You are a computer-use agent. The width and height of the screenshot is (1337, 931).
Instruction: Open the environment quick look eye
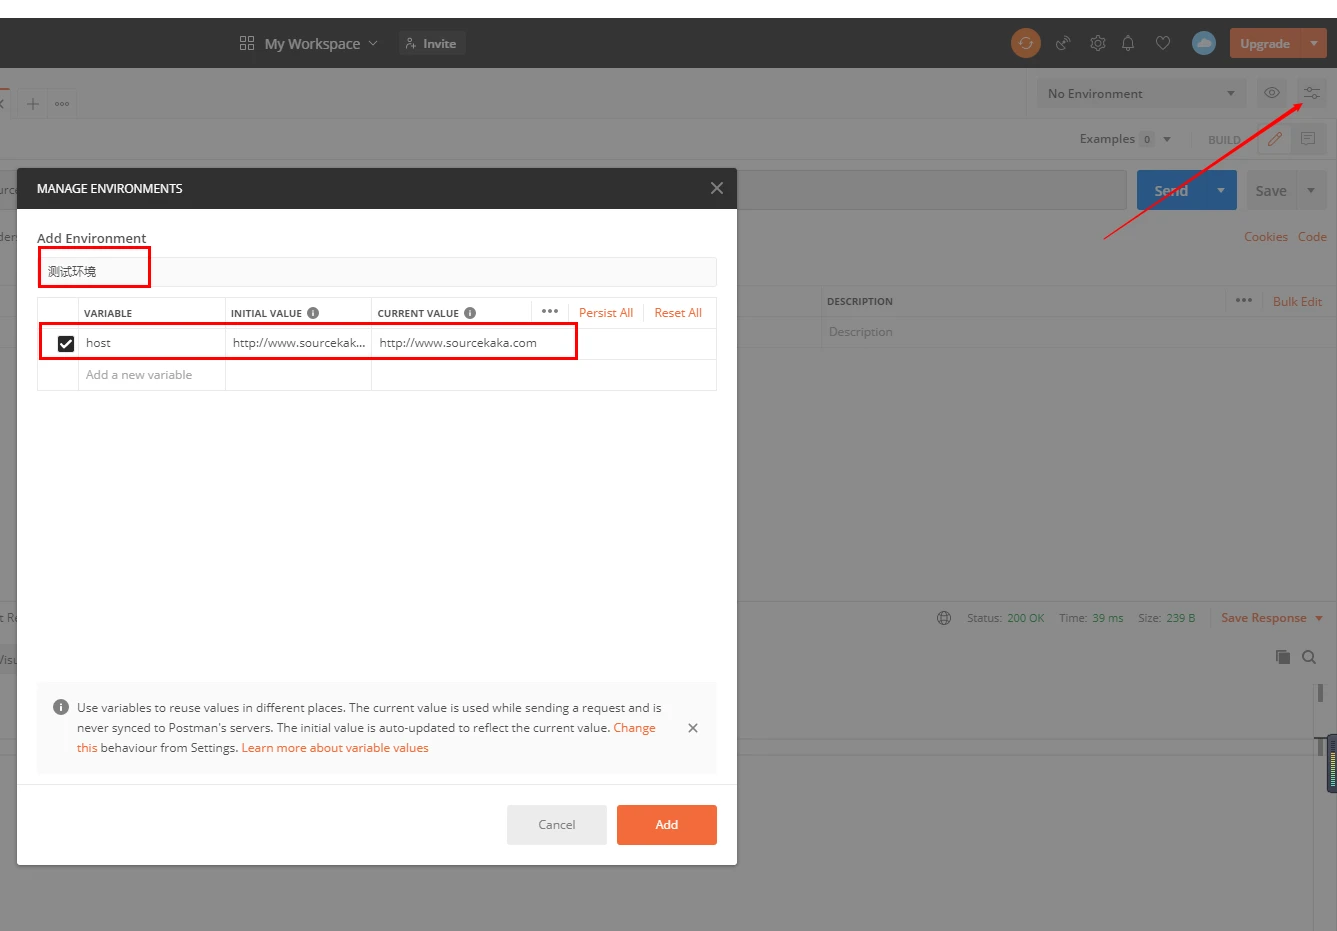1271,93
